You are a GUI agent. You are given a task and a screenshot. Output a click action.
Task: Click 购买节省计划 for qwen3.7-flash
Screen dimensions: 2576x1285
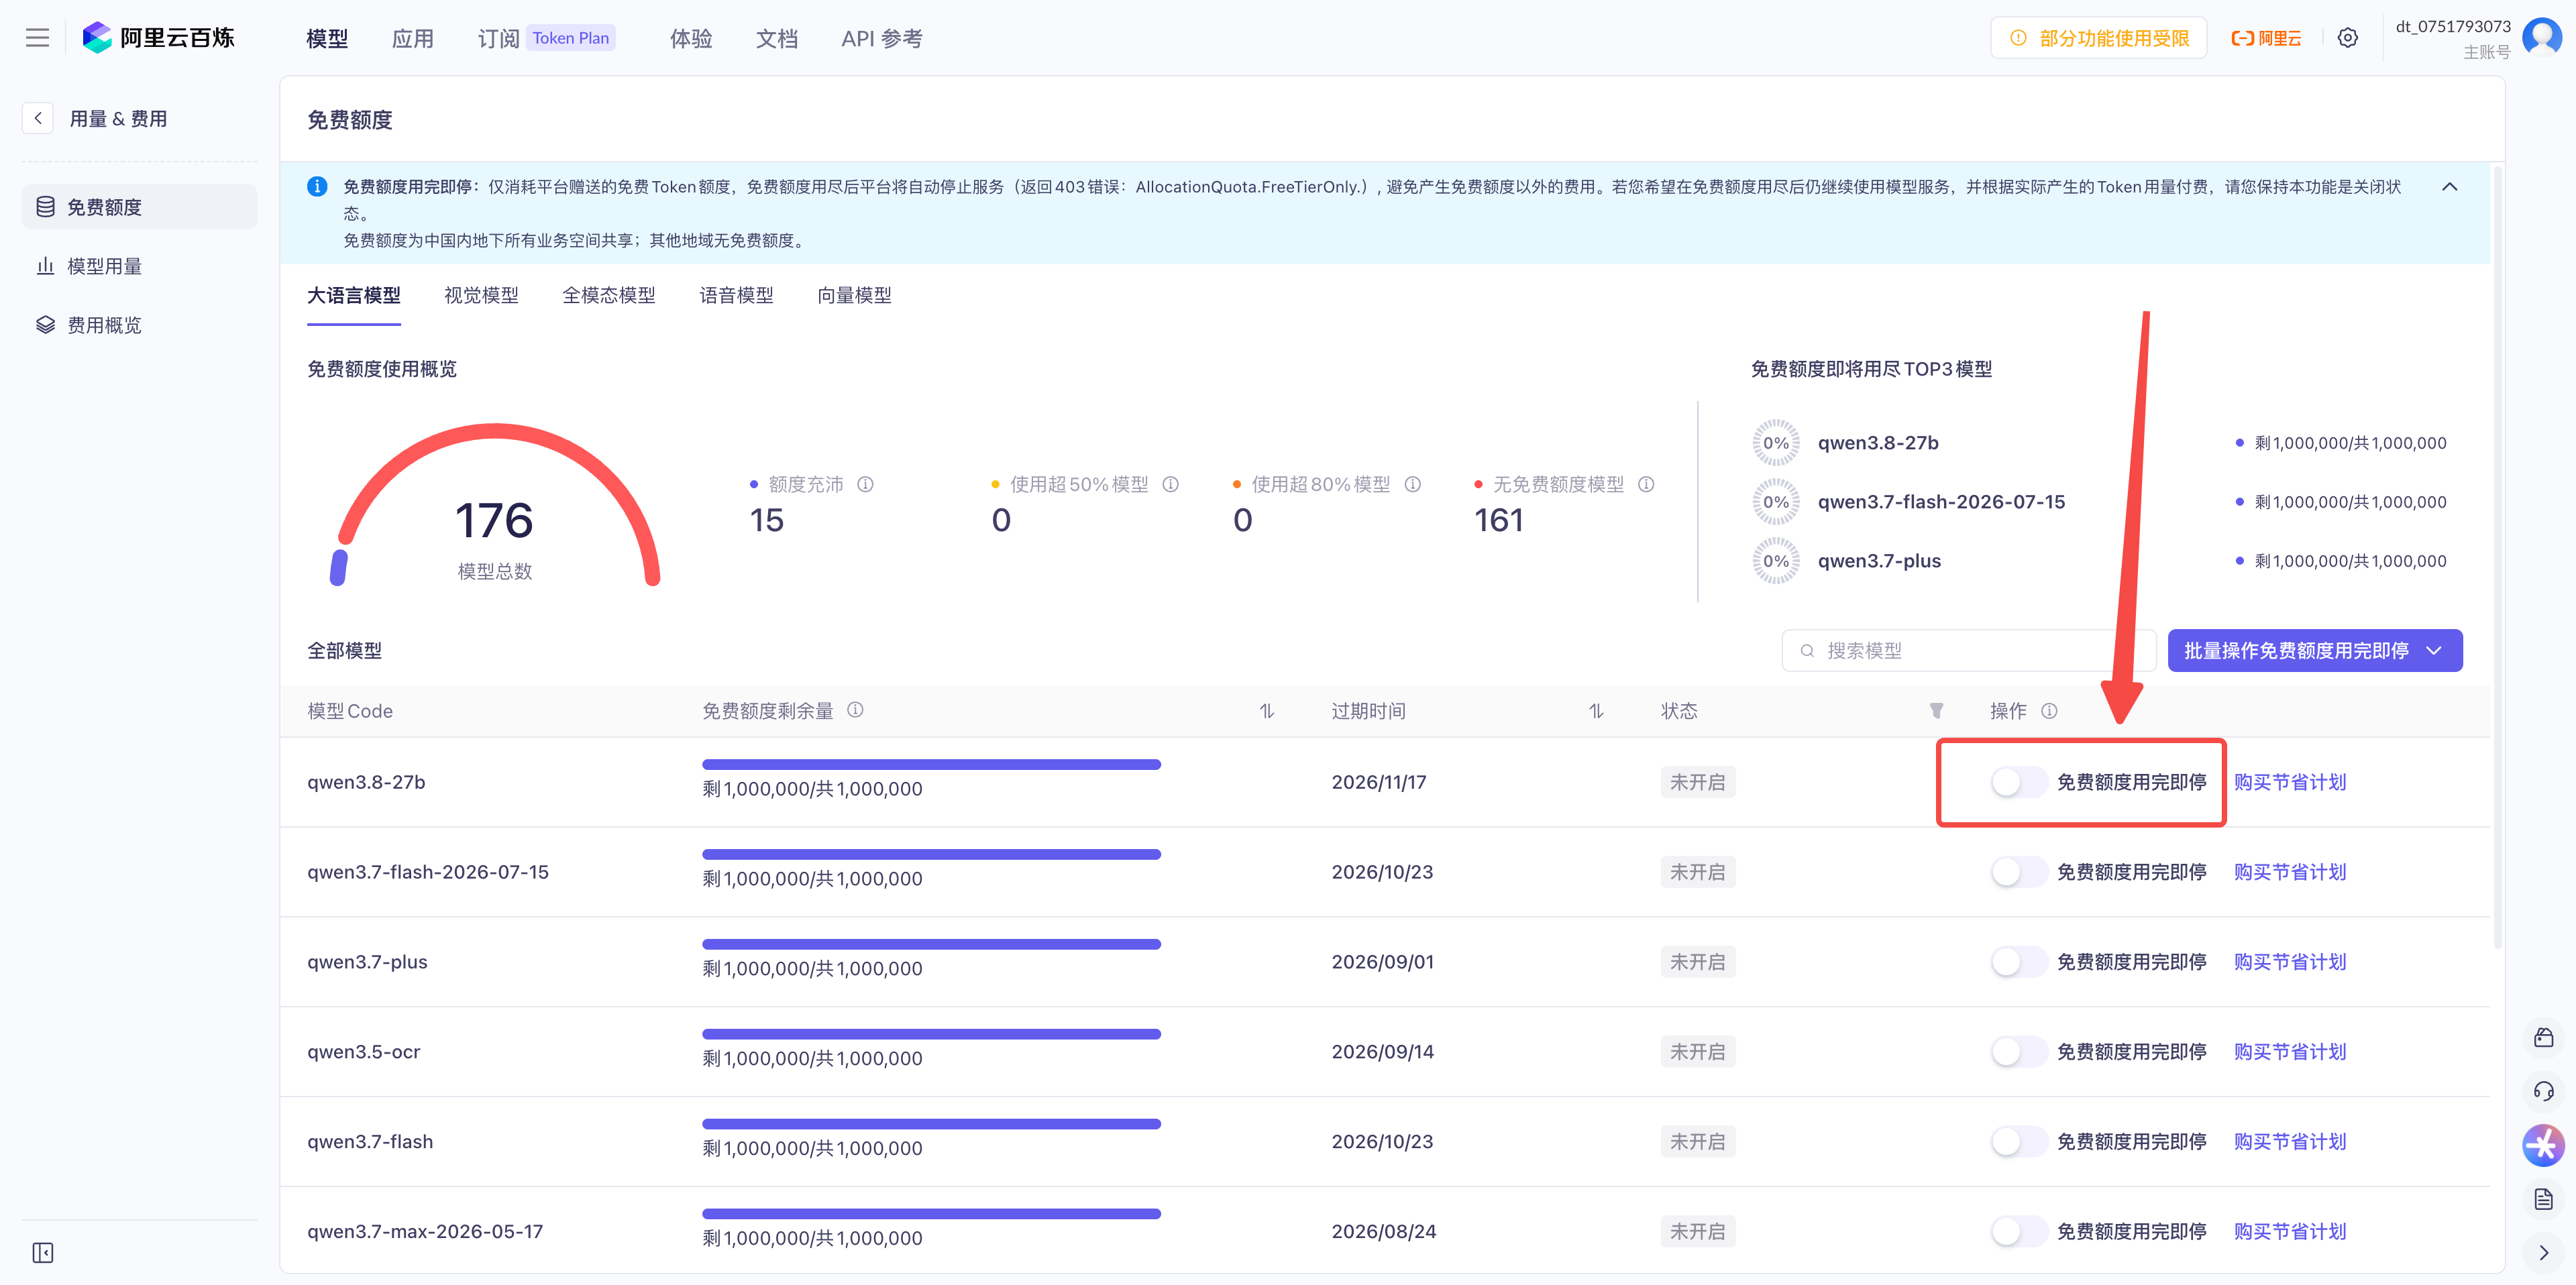tap(2289, 1142)
